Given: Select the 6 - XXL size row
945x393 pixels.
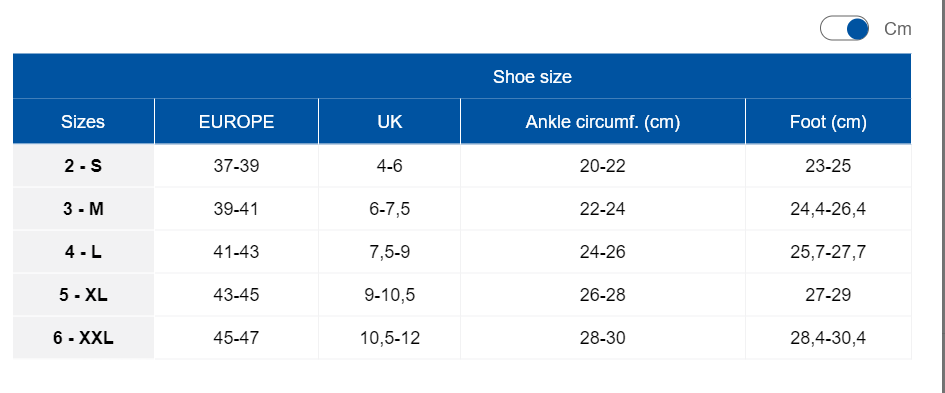Looking at the screenshot, I should tap(462, 338).
